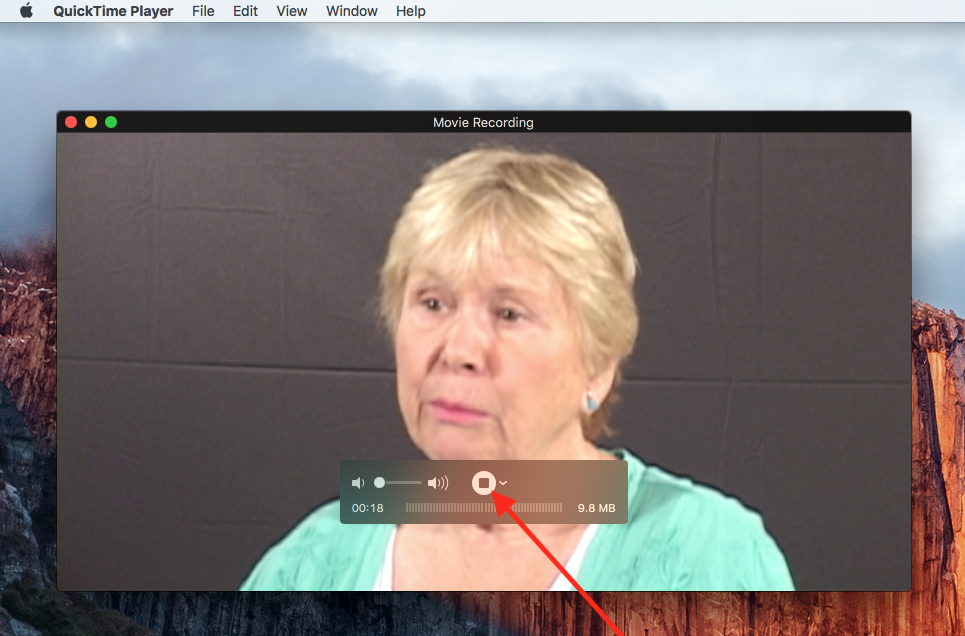Click the high volume speaker icon
The height and width of the screenshot is (636, 965).
click(x=438, y=483)
